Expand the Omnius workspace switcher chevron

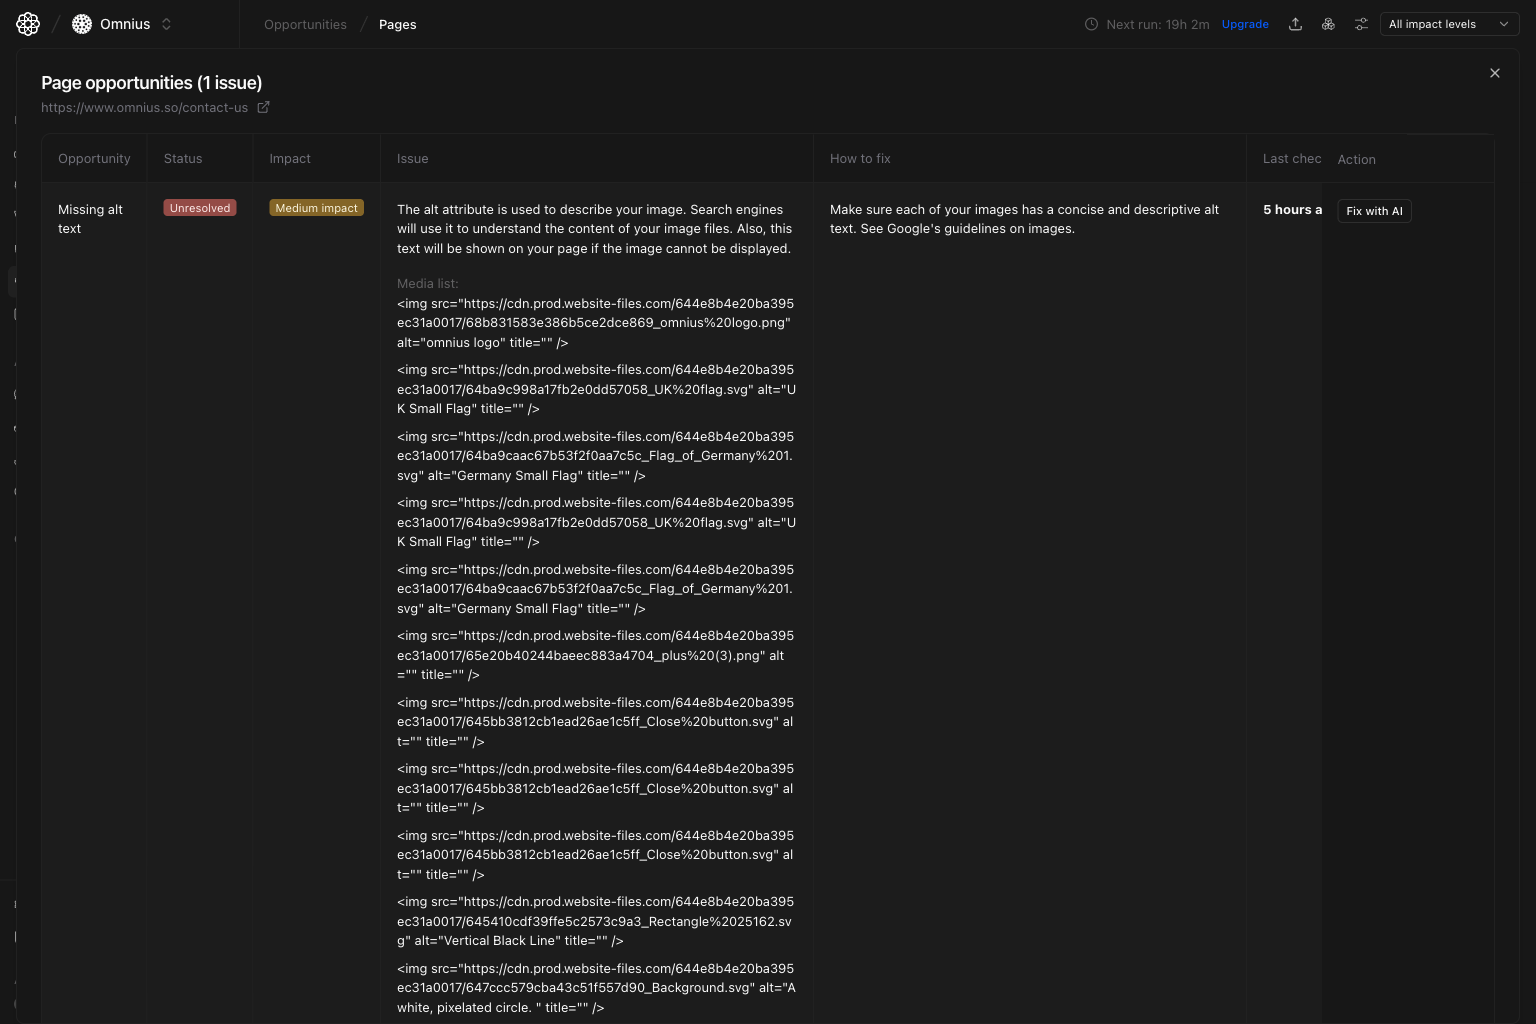coord(166,23)
